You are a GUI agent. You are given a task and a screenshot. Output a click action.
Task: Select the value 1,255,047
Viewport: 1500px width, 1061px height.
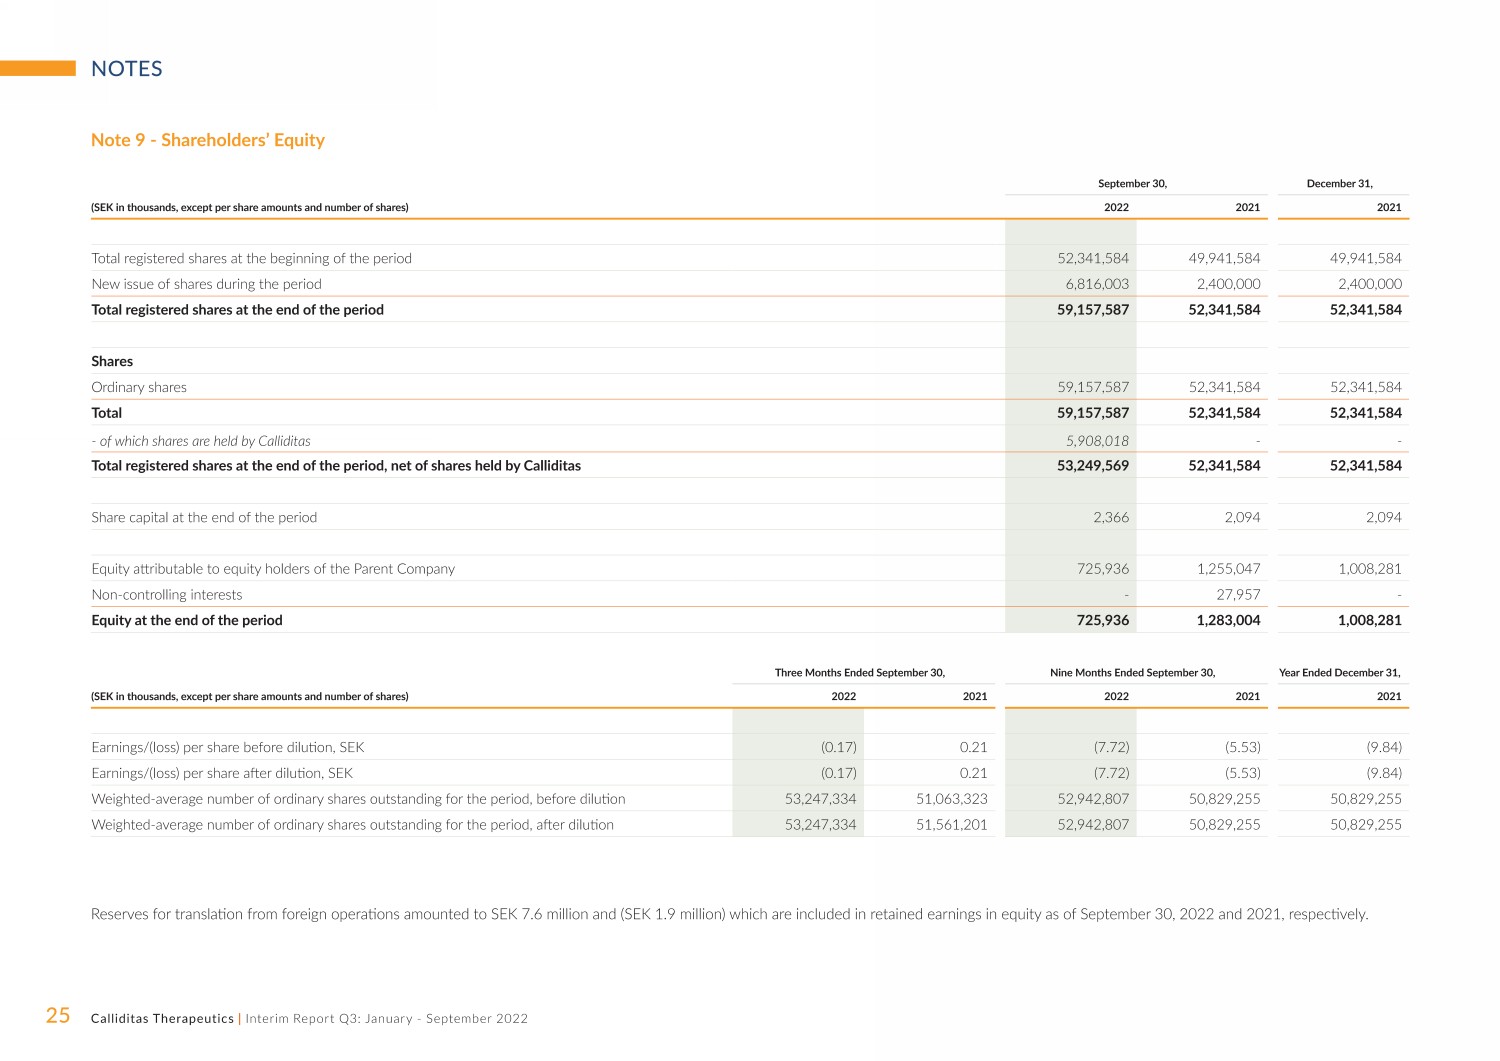point(1229,569)
